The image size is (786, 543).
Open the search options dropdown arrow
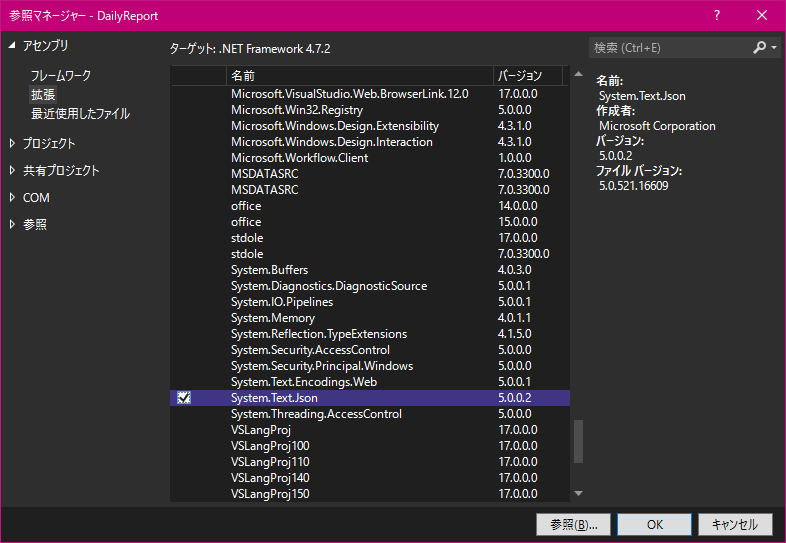click(774, 48)
